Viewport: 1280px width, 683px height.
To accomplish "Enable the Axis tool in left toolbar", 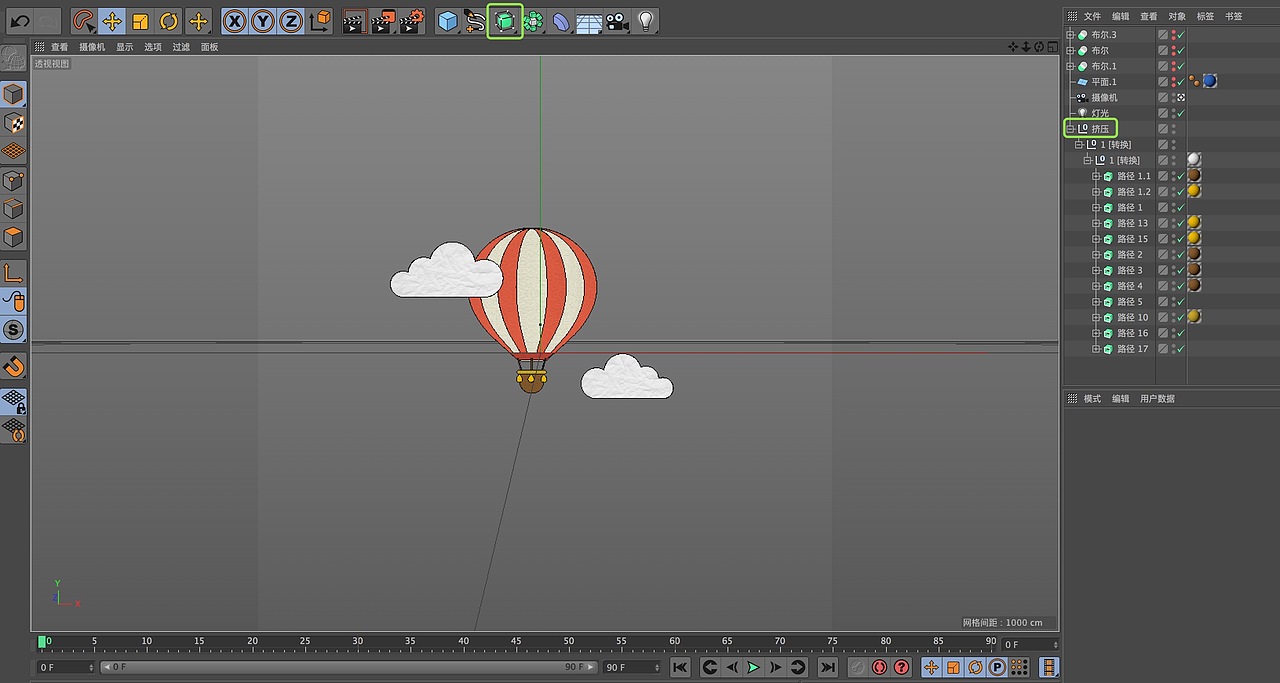I will 14,273.
